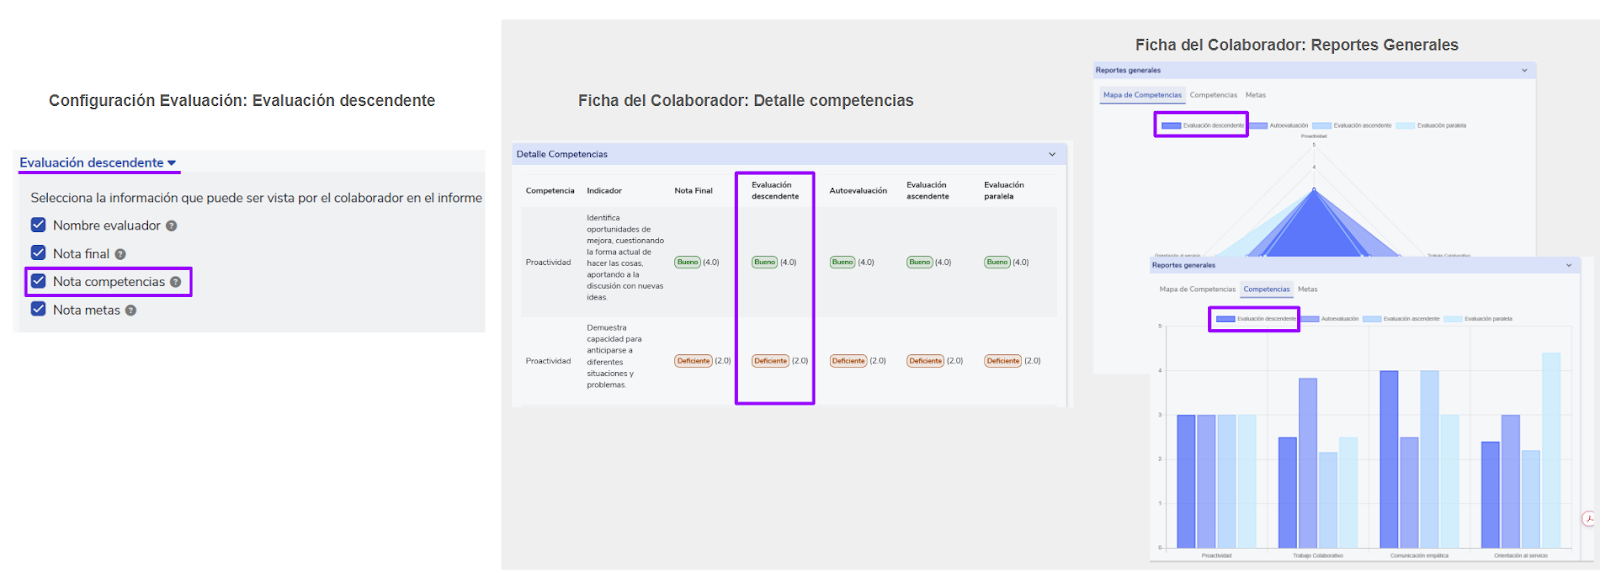Uncheck the Nombre evaluador checkbox
Screen dimensions: 1600x584
click(x=38, y=225)
